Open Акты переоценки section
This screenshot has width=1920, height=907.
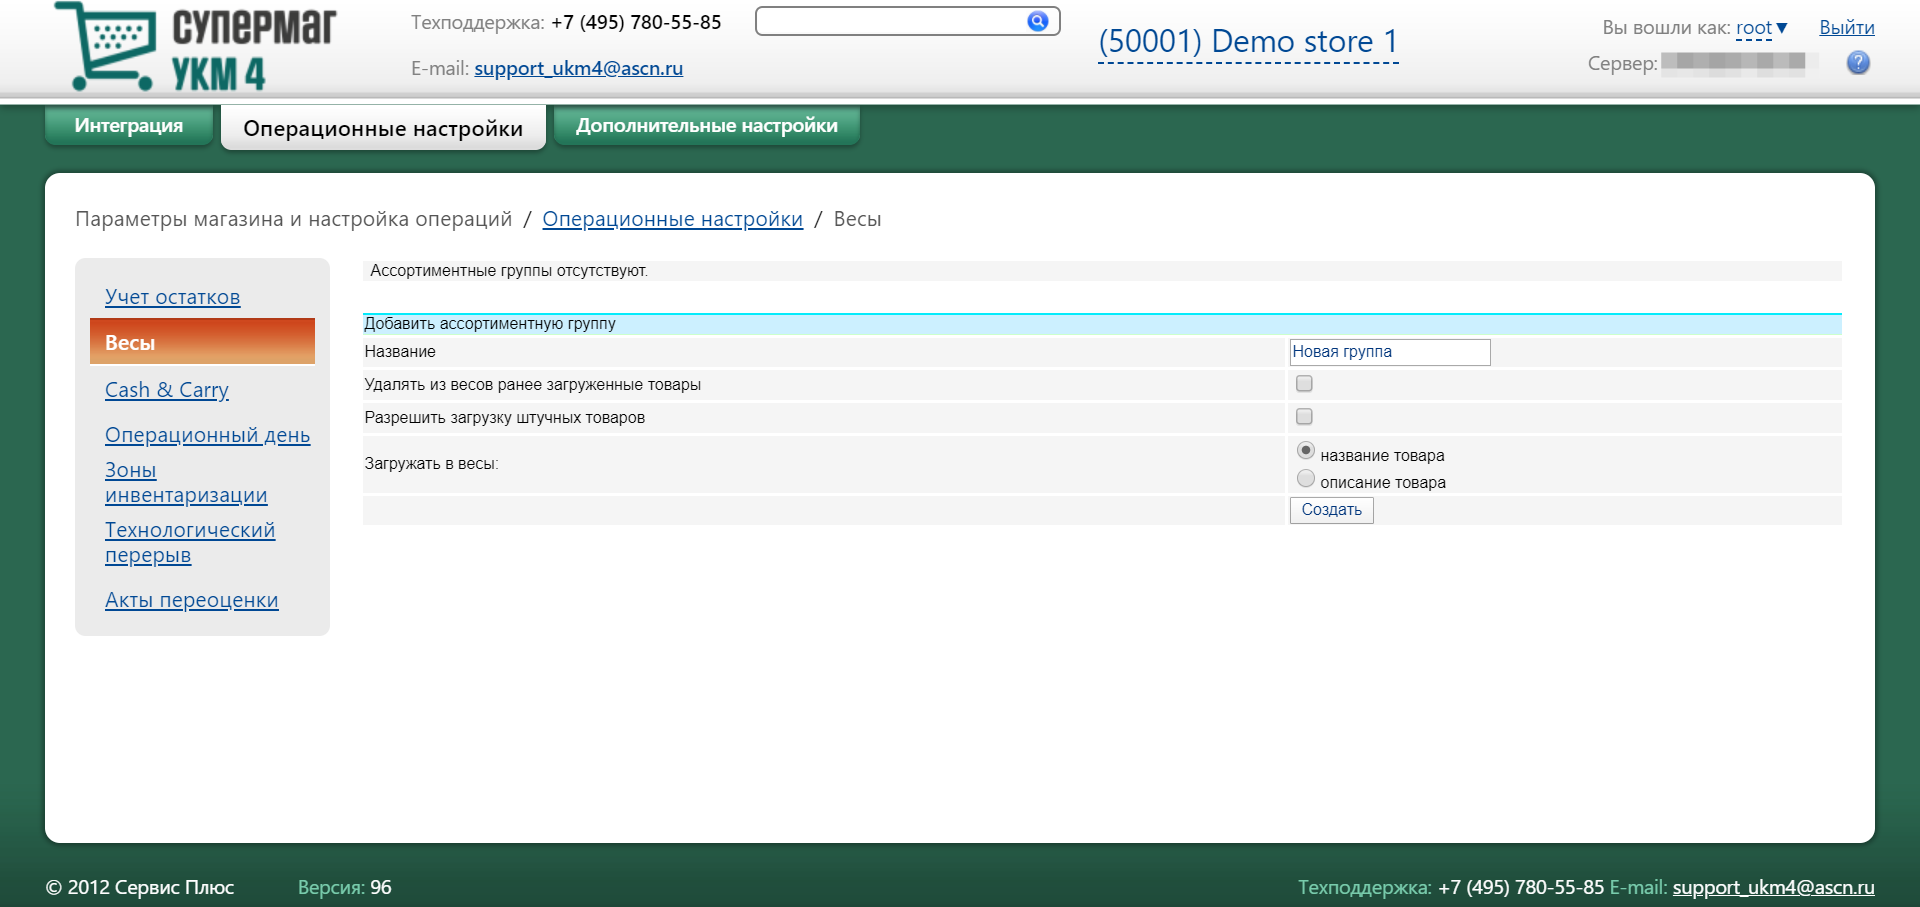coord(191,600)
